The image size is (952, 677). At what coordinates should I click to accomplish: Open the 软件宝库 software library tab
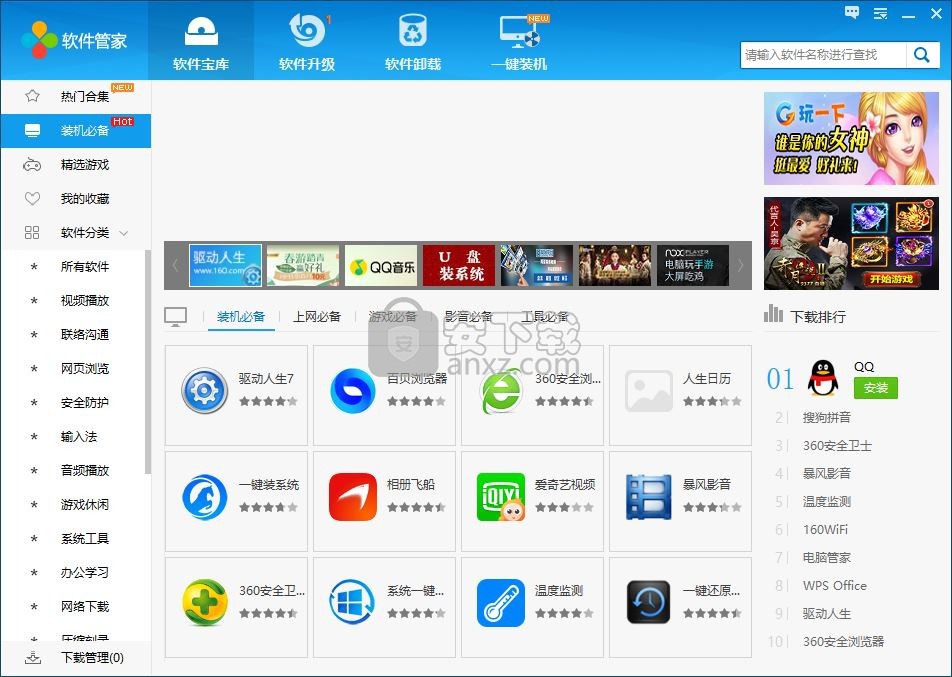pyautogui.click(x=201, y=41)
